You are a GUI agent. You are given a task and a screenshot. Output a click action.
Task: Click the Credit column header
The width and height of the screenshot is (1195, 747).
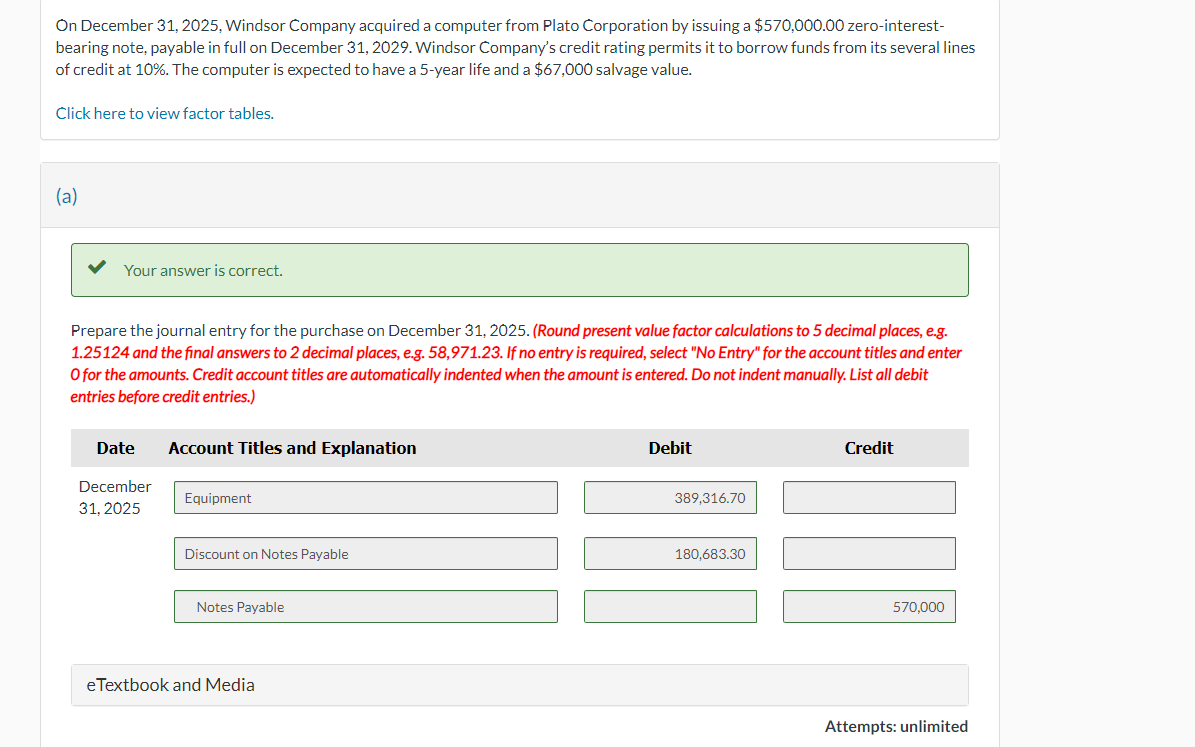869,448
